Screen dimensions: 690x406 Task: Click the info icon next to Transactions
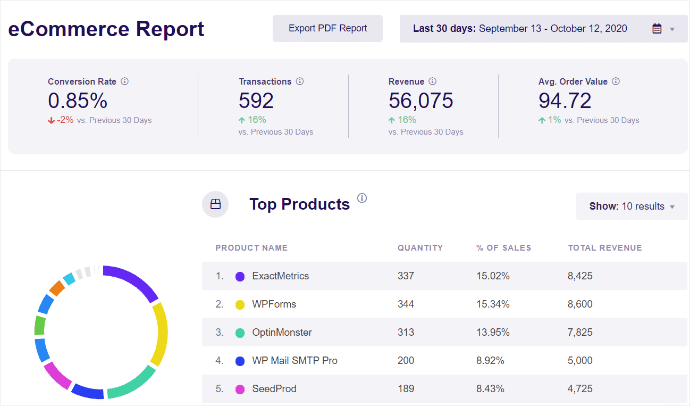pyautogui.click(x=300, y=81)
